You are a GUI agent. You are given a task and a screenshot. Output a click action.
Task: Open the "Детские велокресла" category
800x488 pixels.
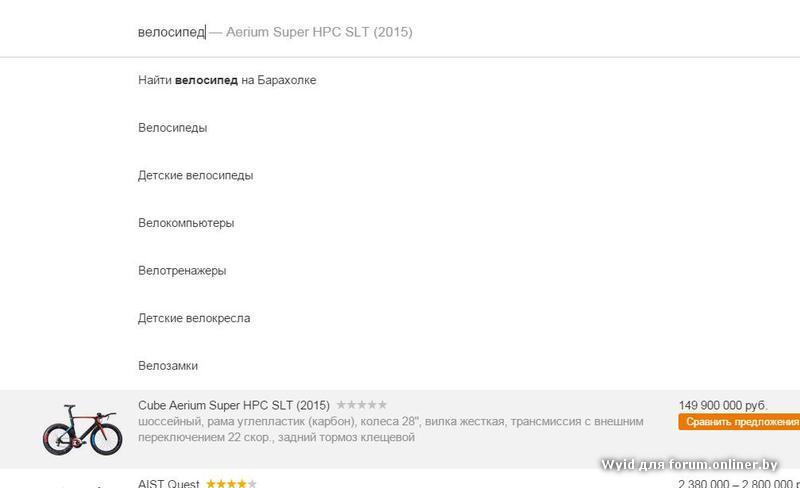click(194, 318)
